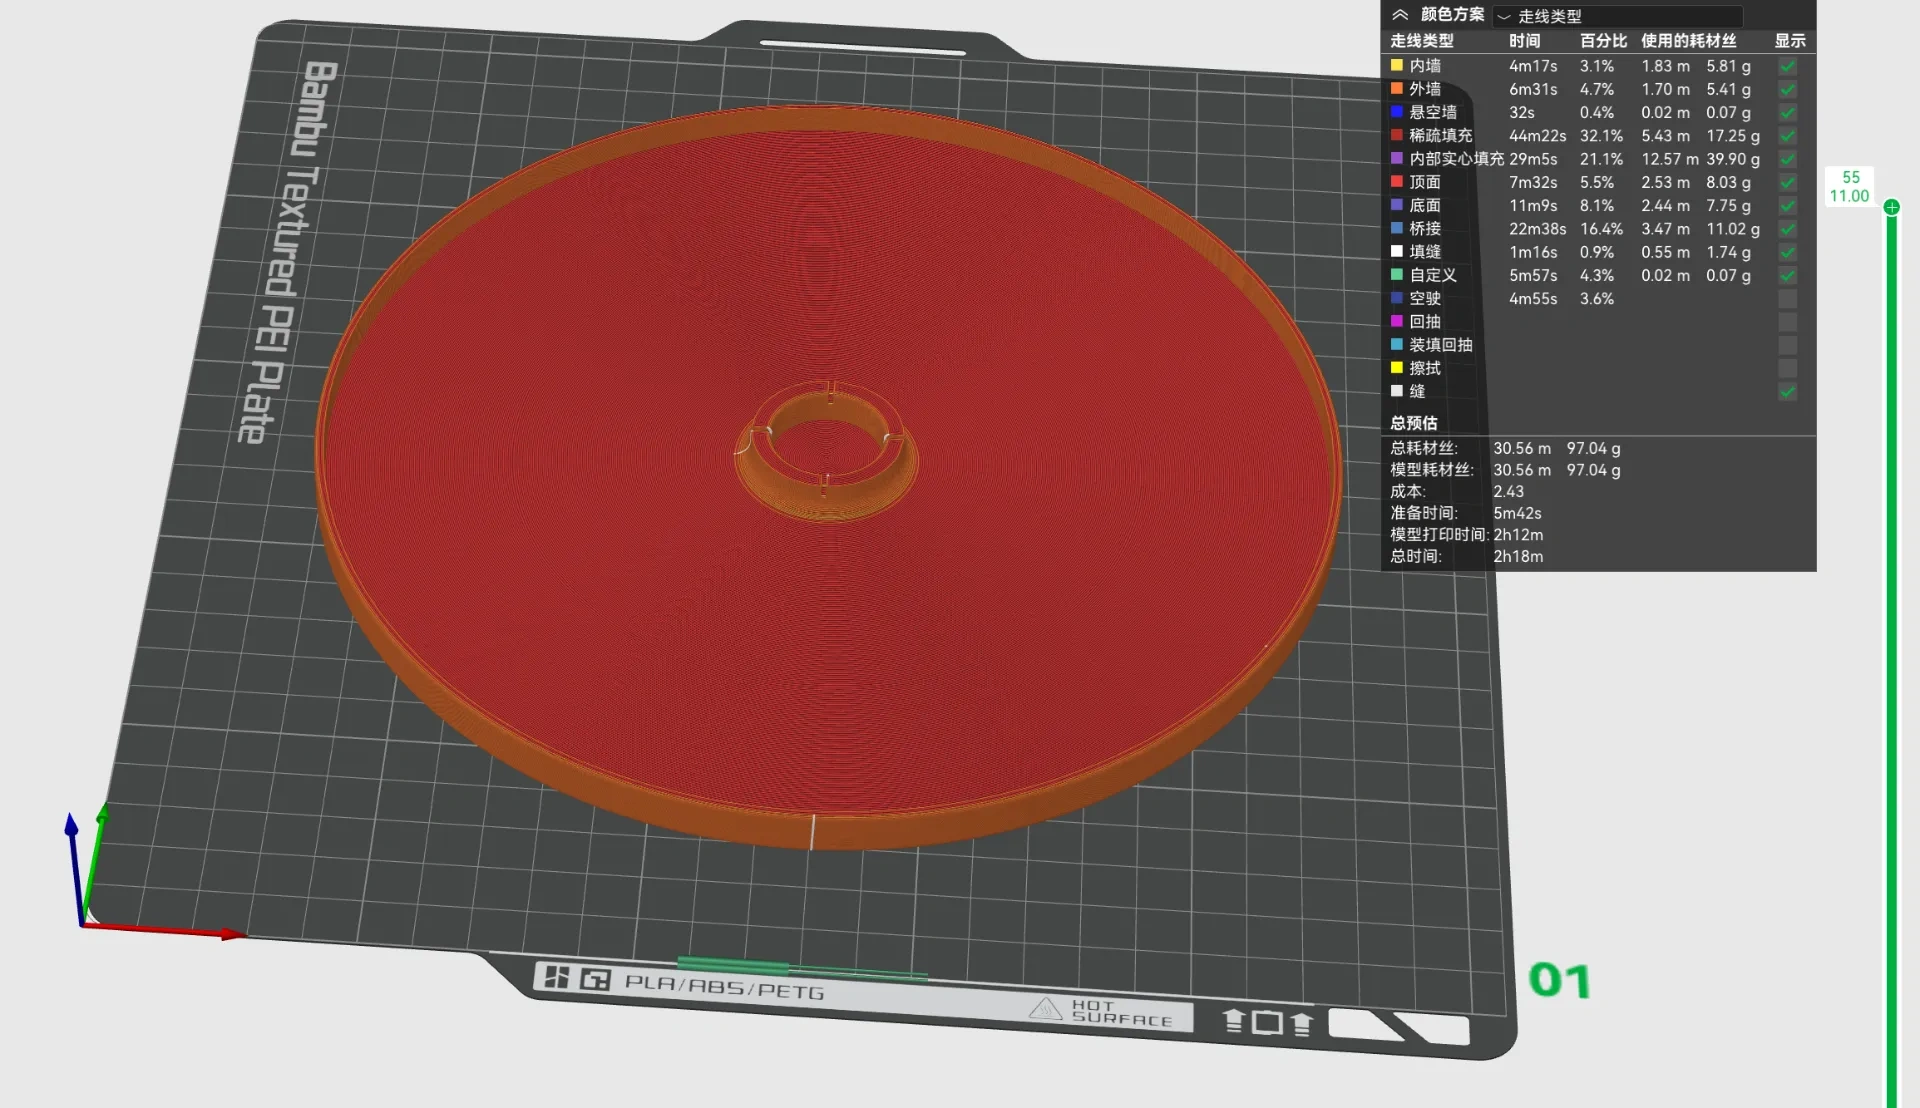Toggle the 缝 seam display checkbox
The height and width of the screenshot is (1108, 1920).
(x=1788, y=392)
